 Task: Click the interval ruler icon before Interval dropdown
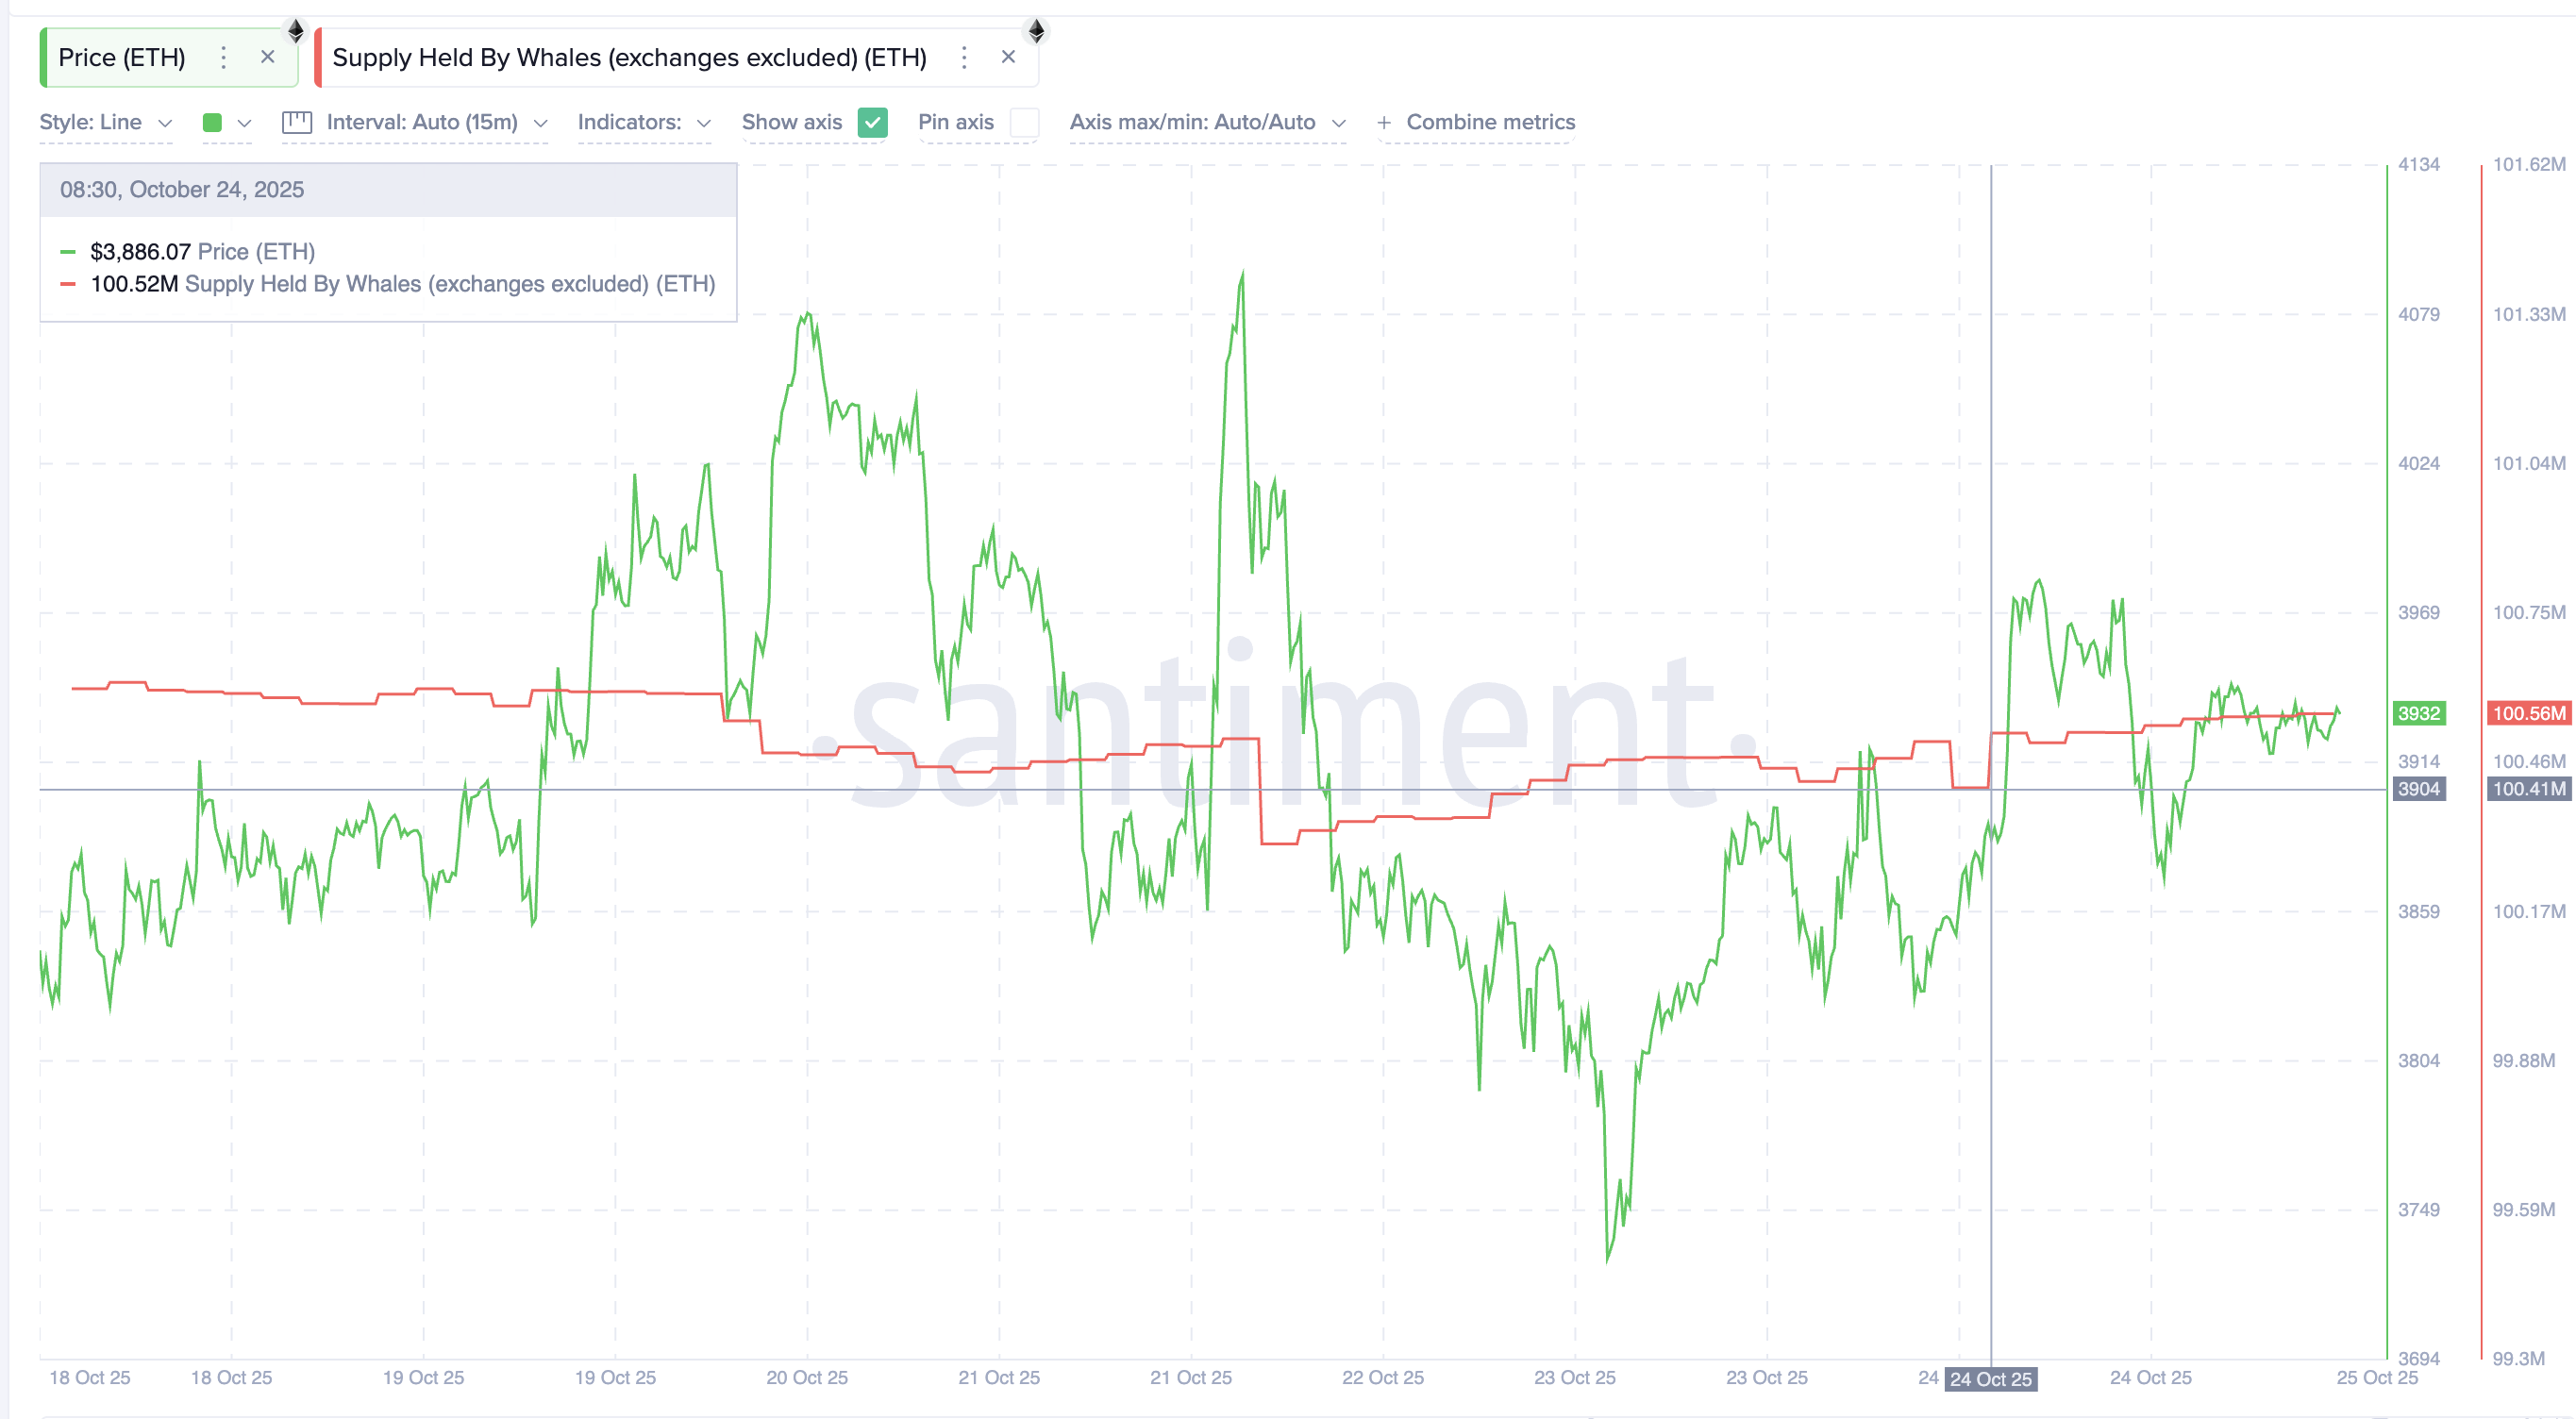click(x=297, y=122)
